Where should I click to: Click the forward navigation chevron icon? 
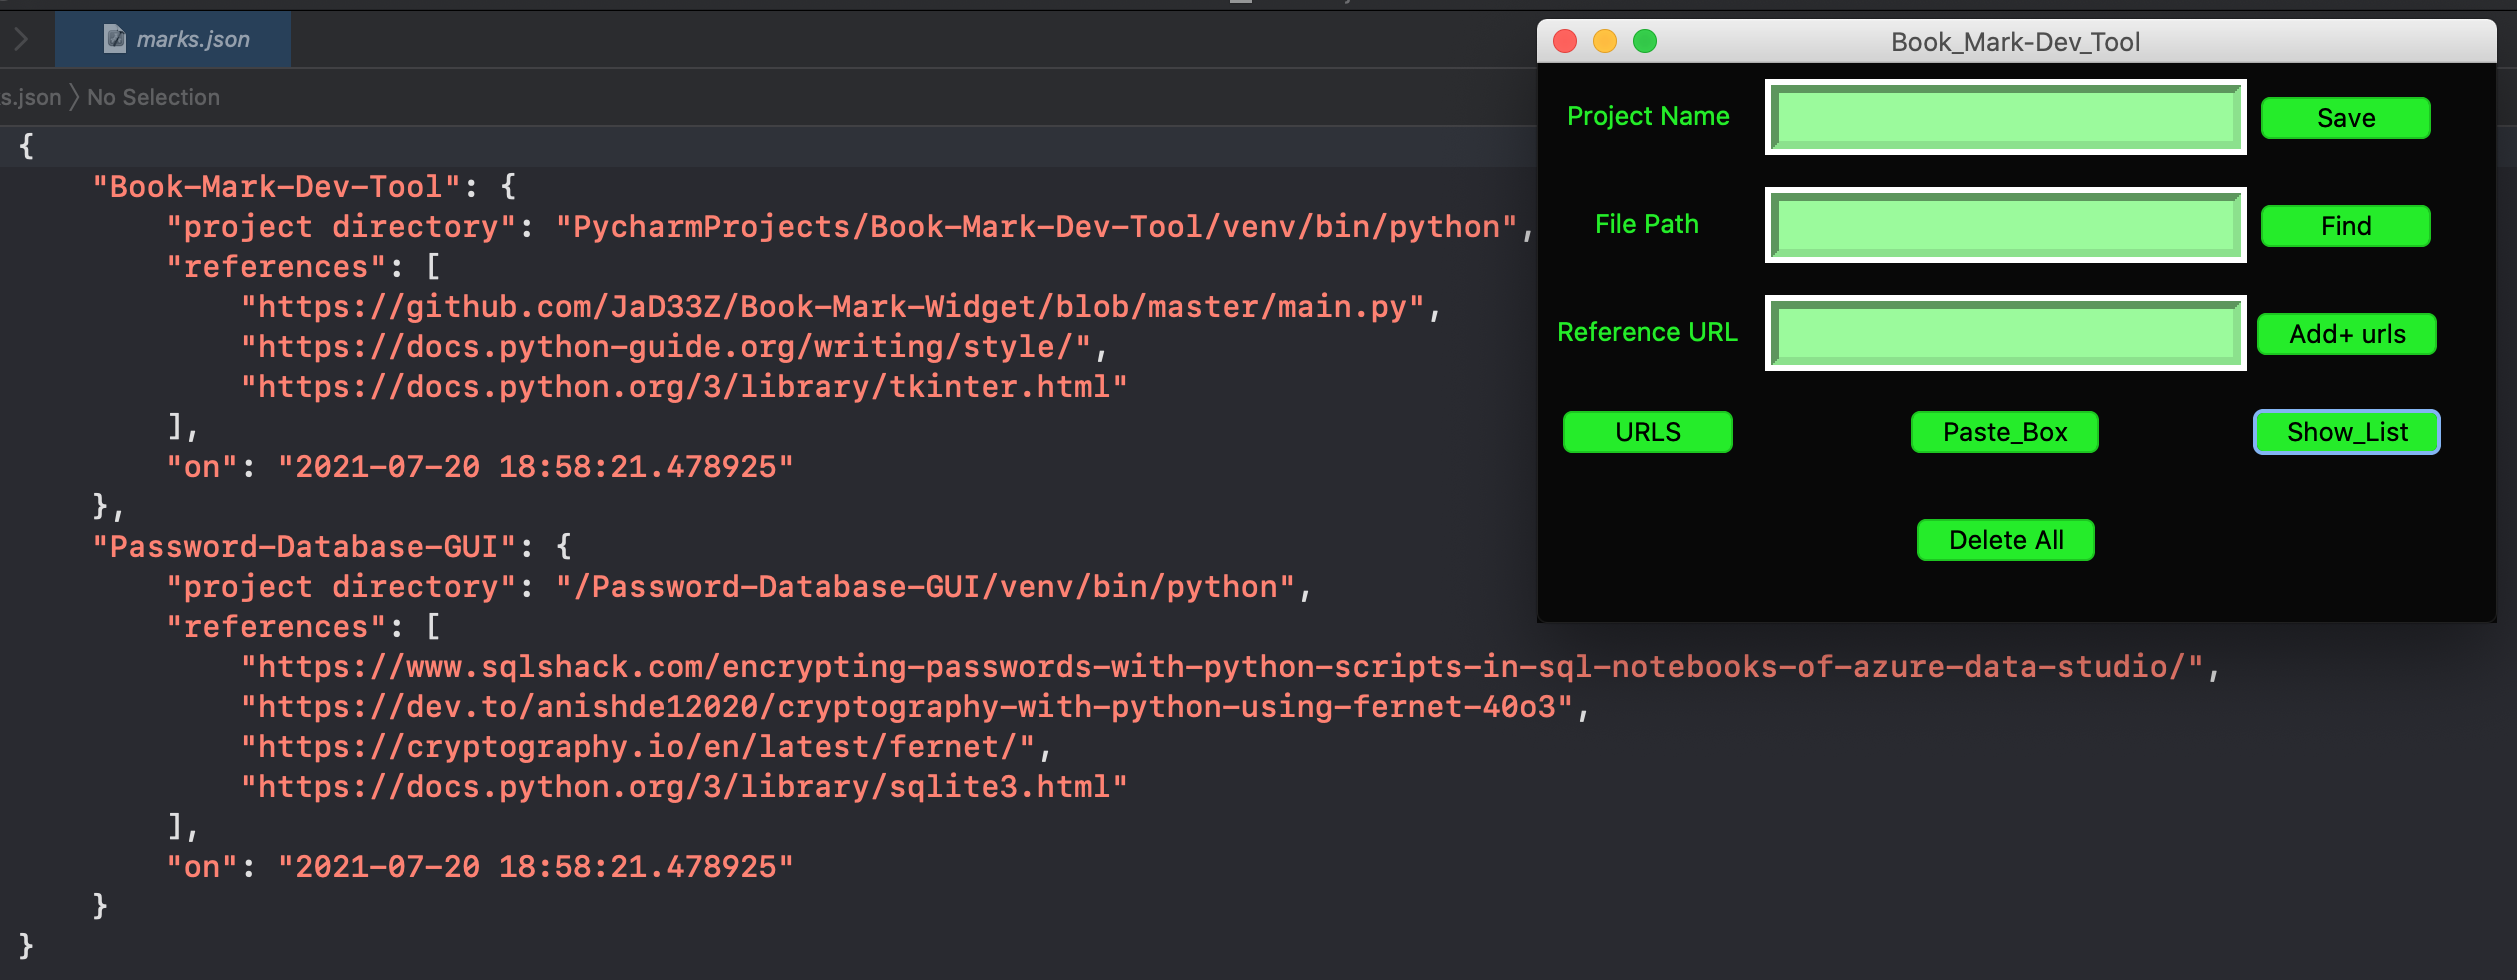(x=21, y=39)
